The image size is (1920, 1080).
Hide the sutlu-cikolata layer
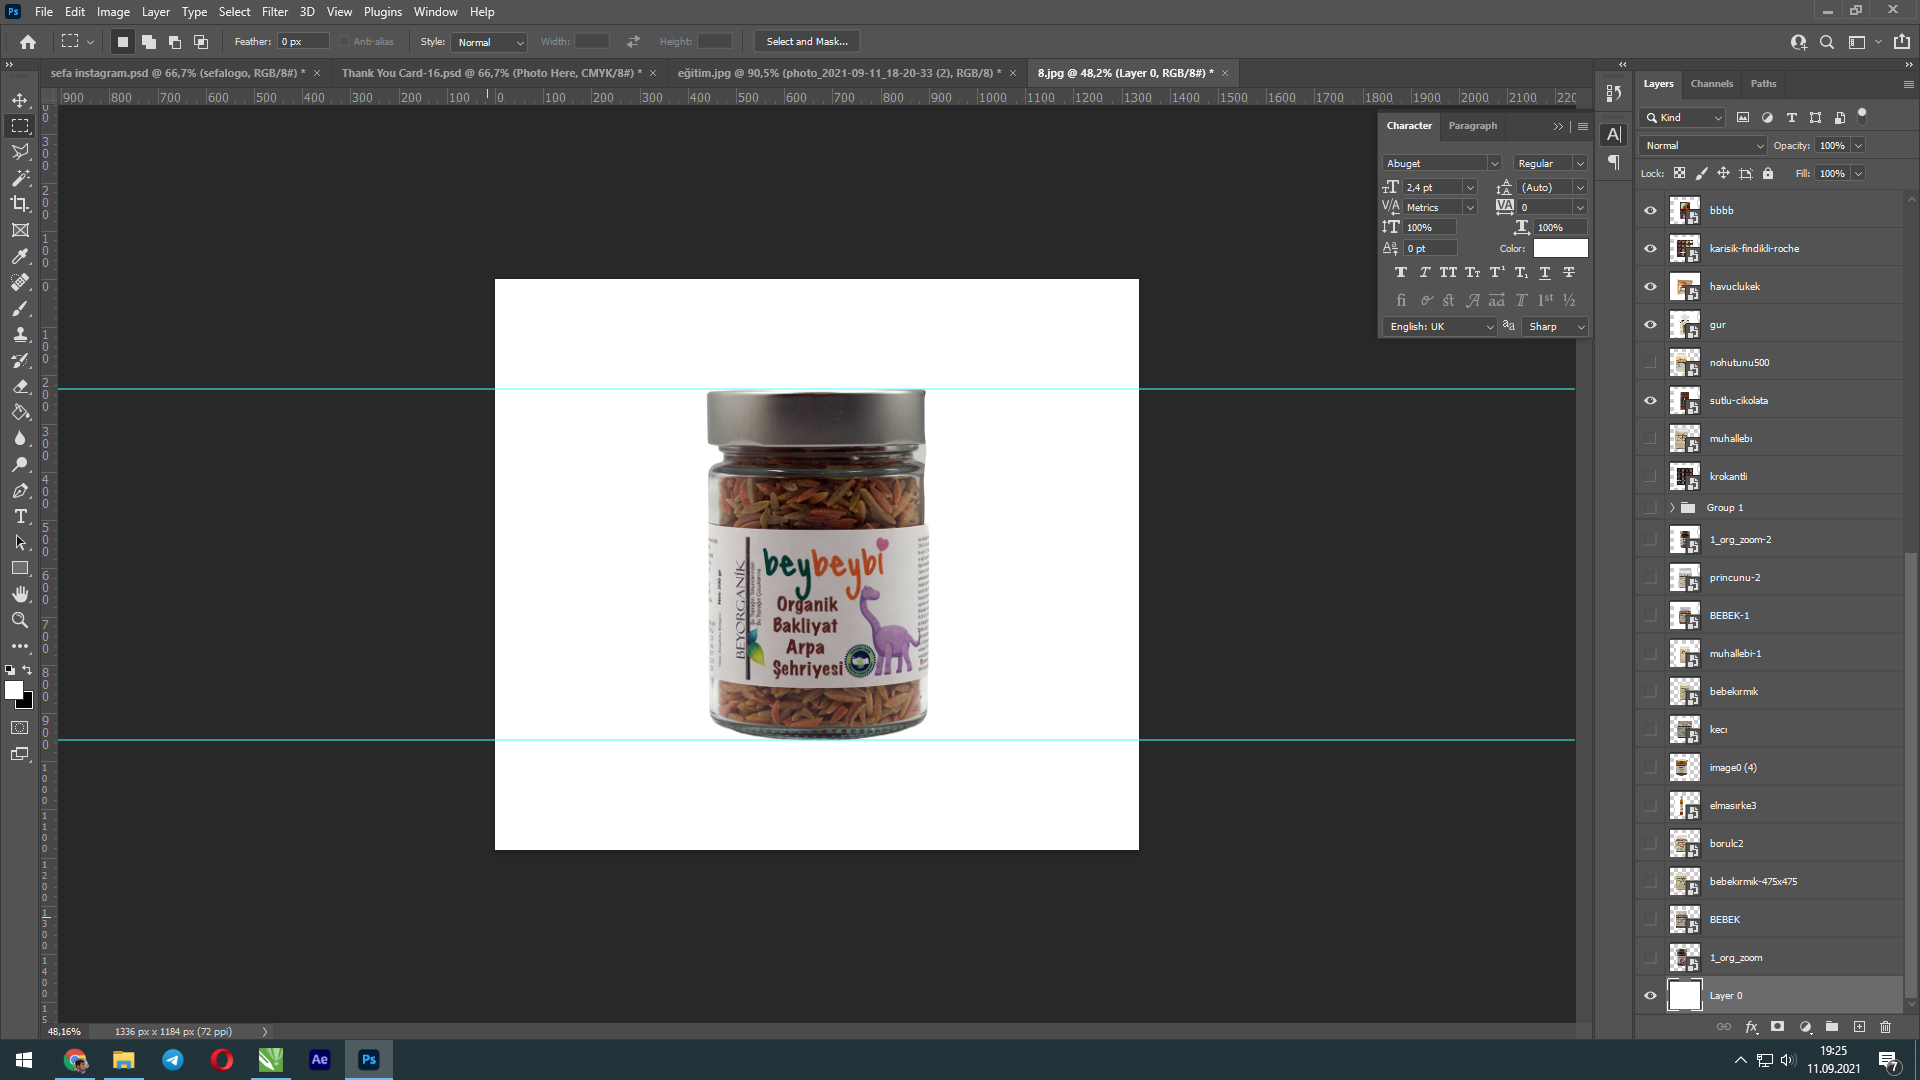pos(1650,401)
